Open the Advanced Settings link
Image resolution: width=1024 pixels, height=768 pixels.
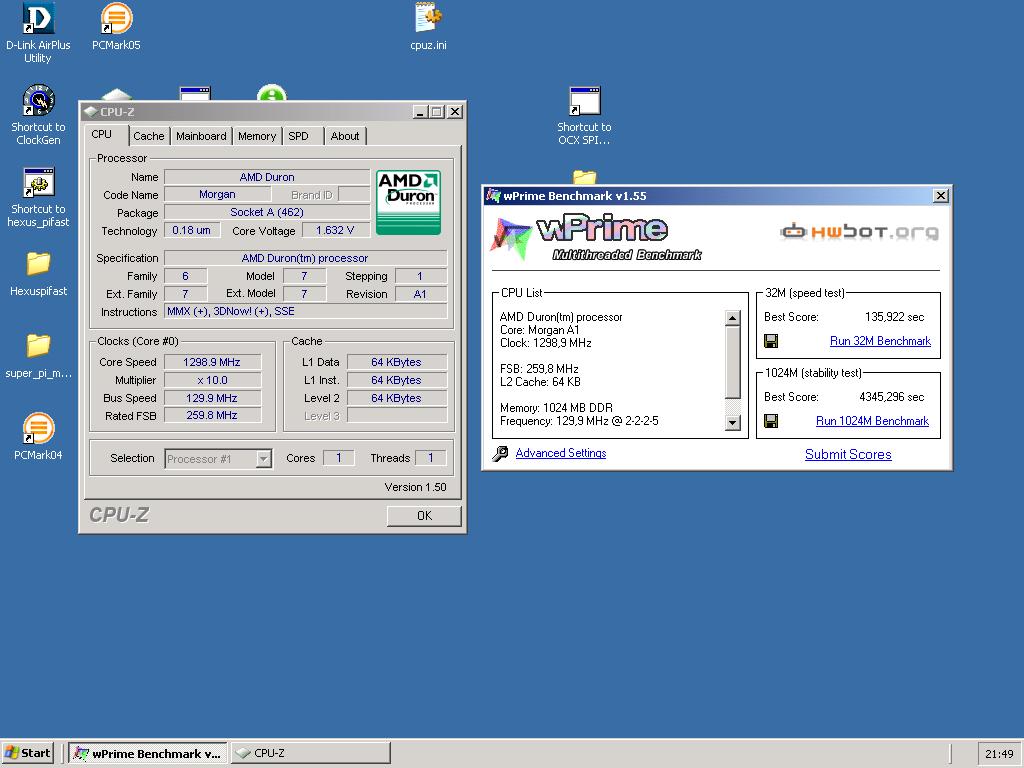561,453
